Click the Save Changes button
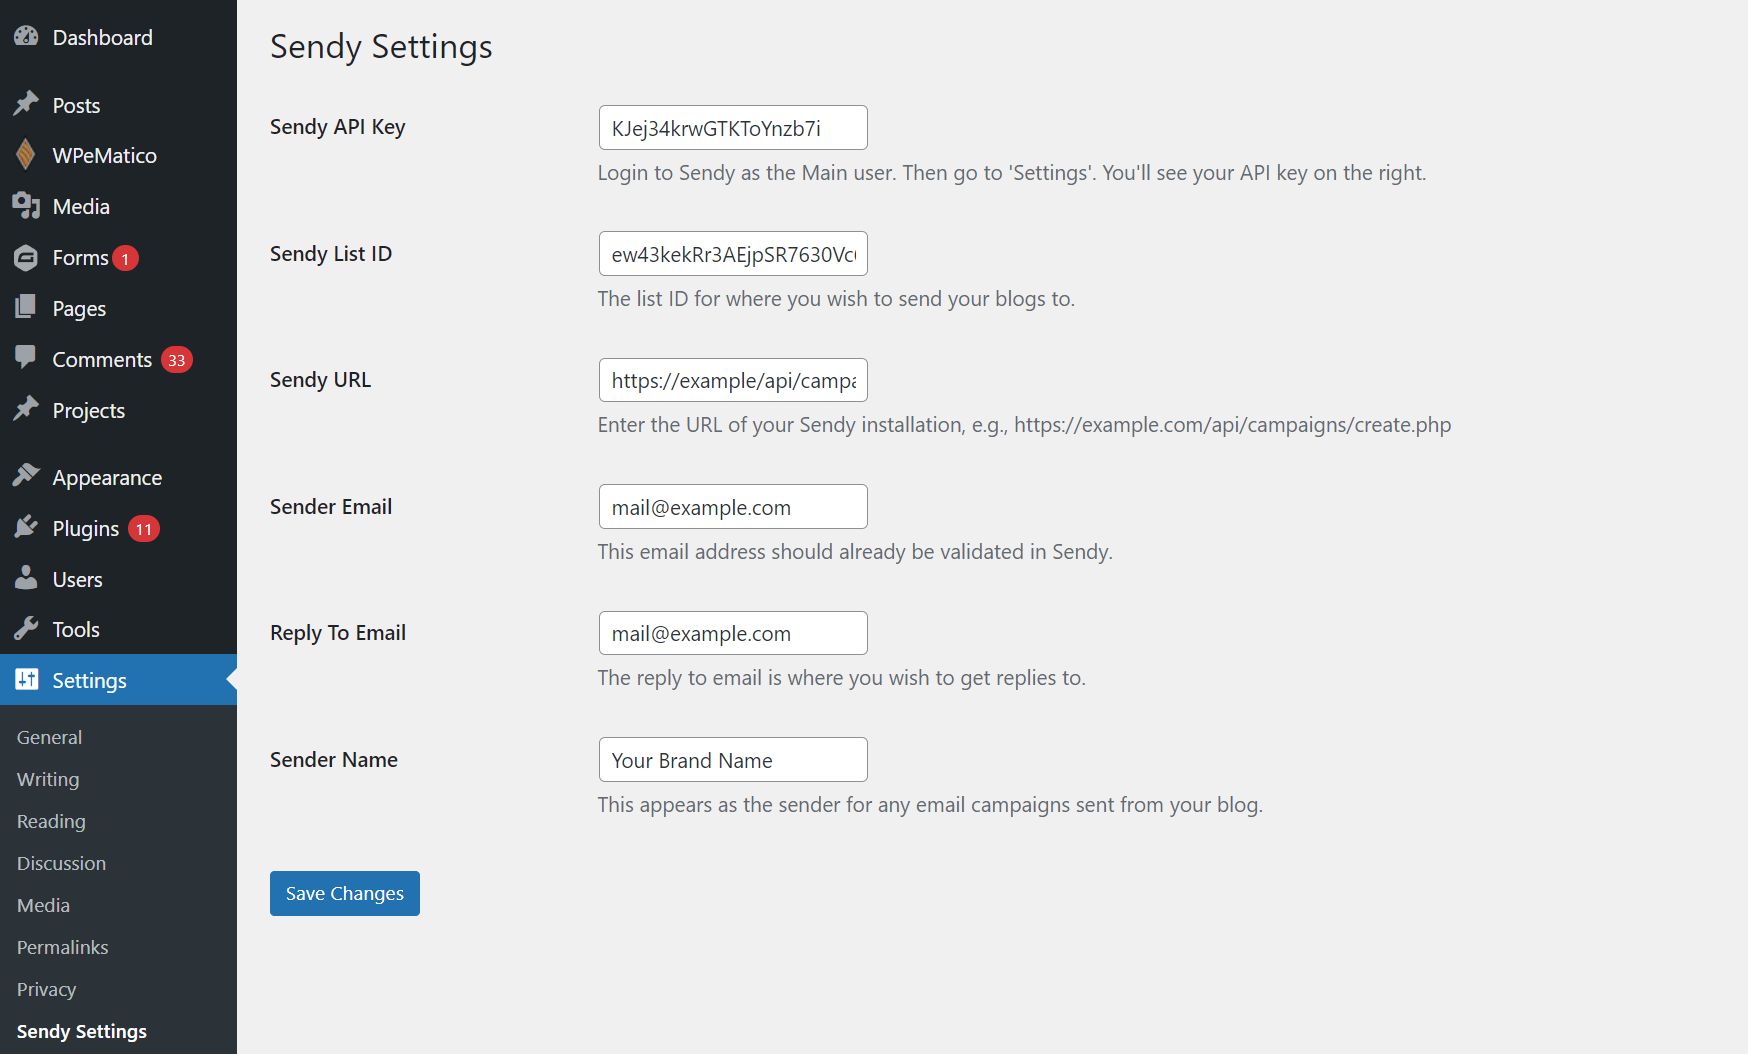Viewport: 1748px width, 1054px height. coord(344,893)
